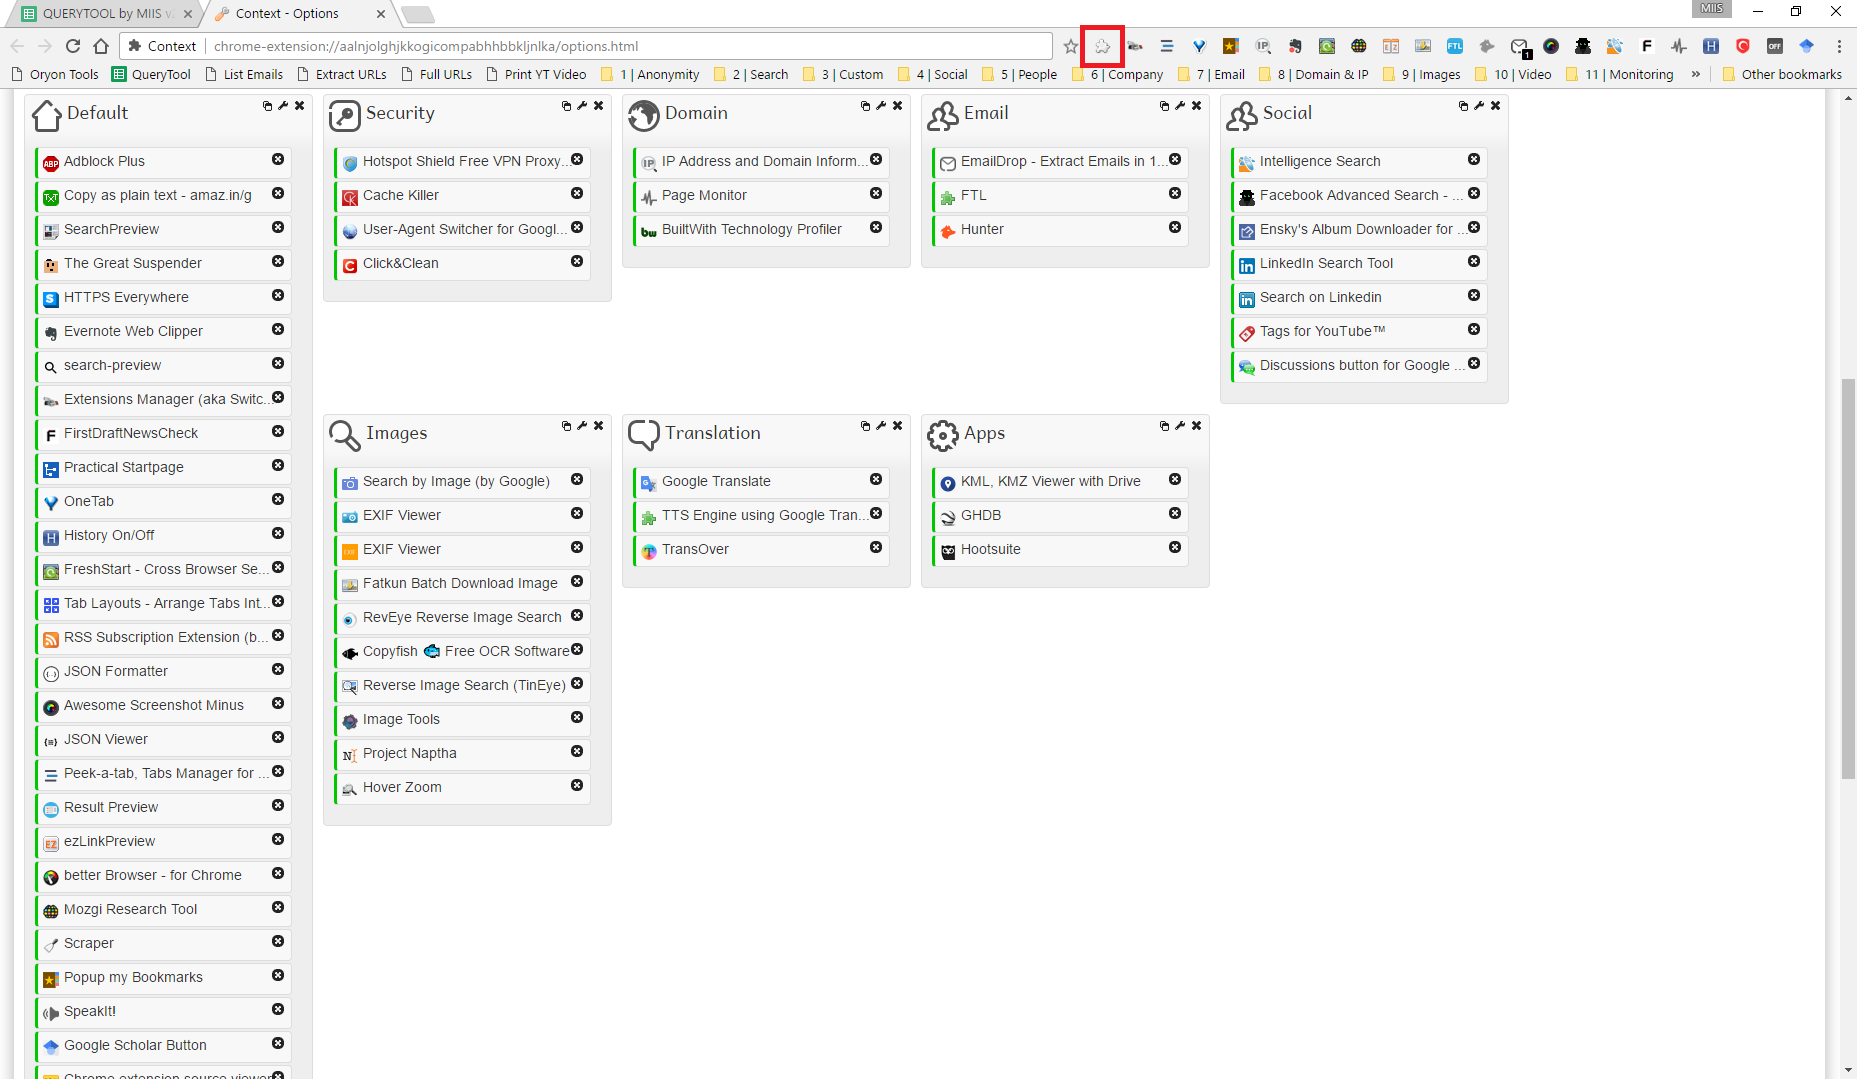Remove Cache Killer from Security group
Screen dimensions: 1857x1079
coord(577,193)
